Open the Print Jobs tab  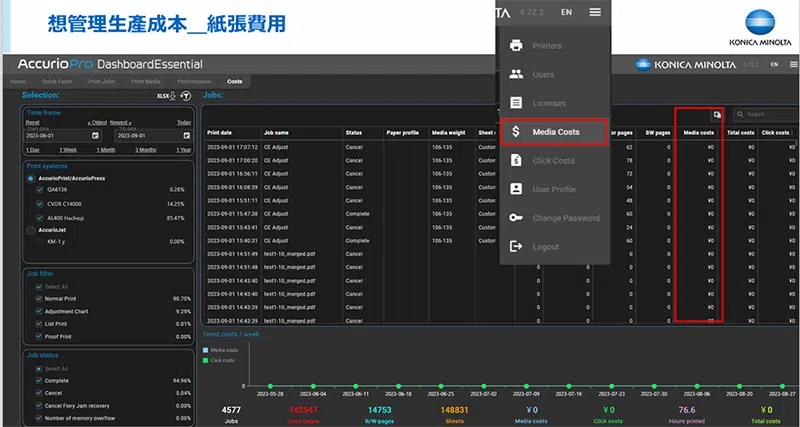(x=102, y=82)
